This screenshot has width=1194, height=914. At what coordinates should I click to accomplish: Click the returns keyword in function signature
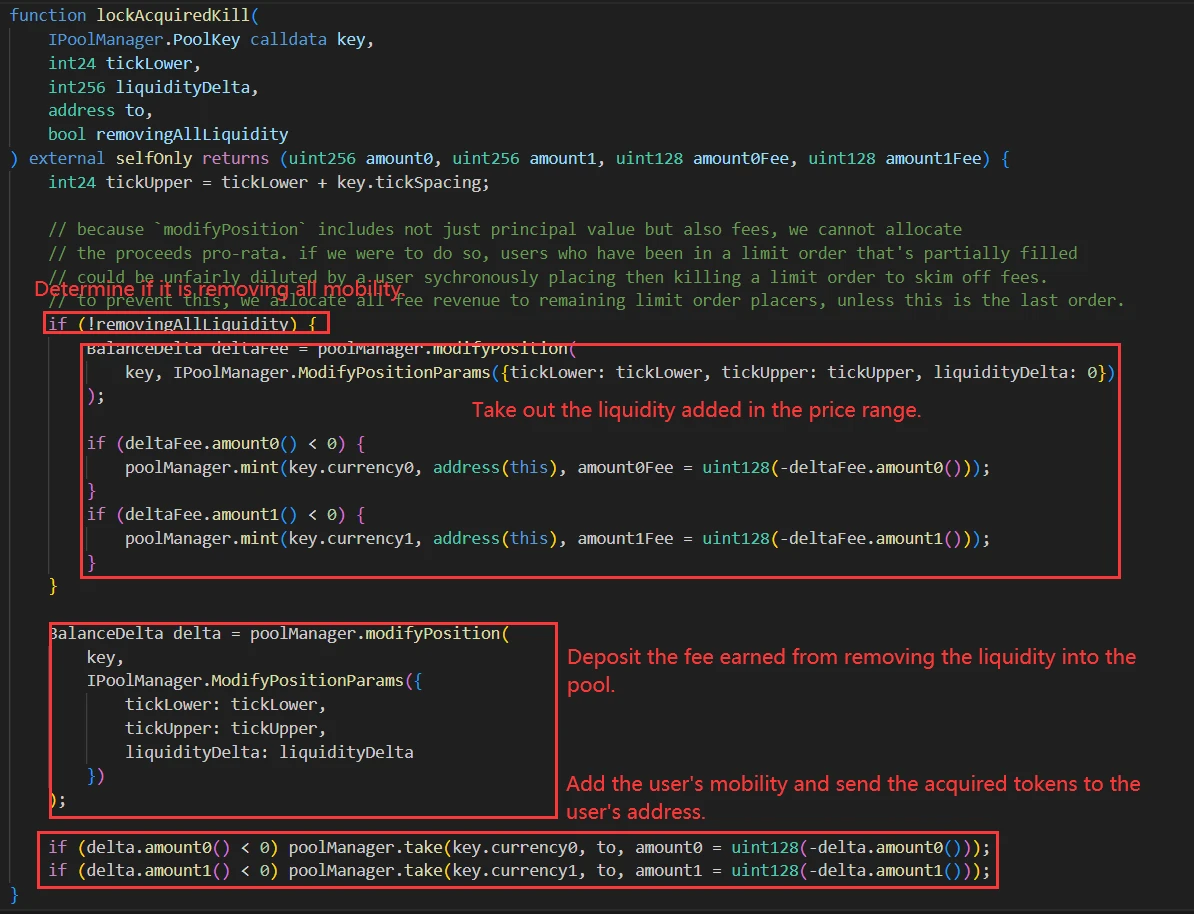pyautogui.click(x=236, y=158)
